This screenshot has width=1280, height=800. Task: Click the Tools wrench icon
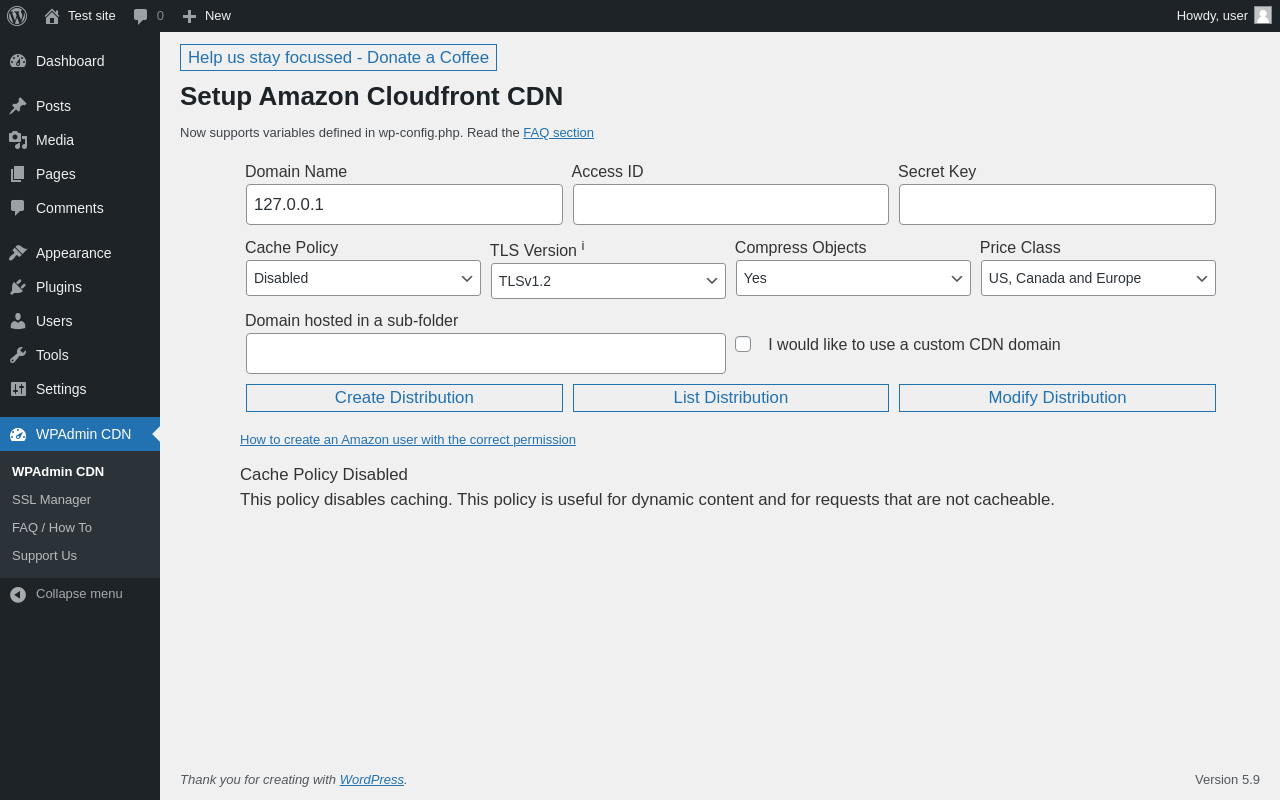[x=18, y=355]
